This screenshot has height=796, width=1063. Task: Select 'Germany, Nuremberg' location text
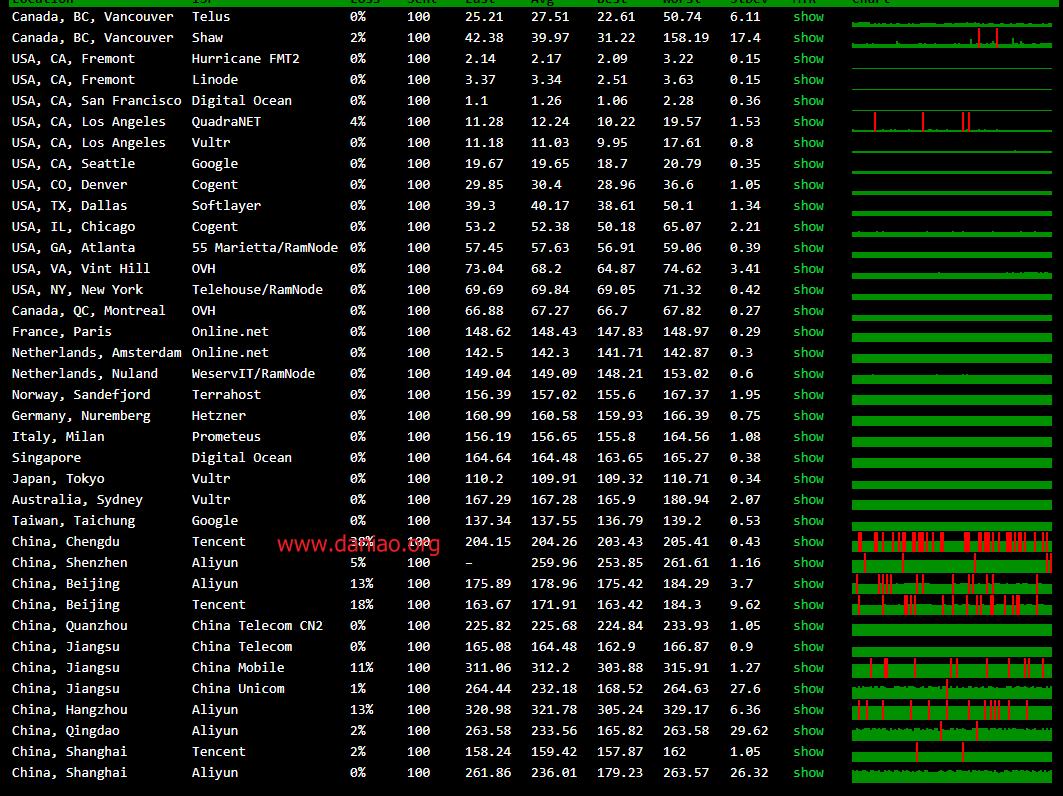(81, 416)
